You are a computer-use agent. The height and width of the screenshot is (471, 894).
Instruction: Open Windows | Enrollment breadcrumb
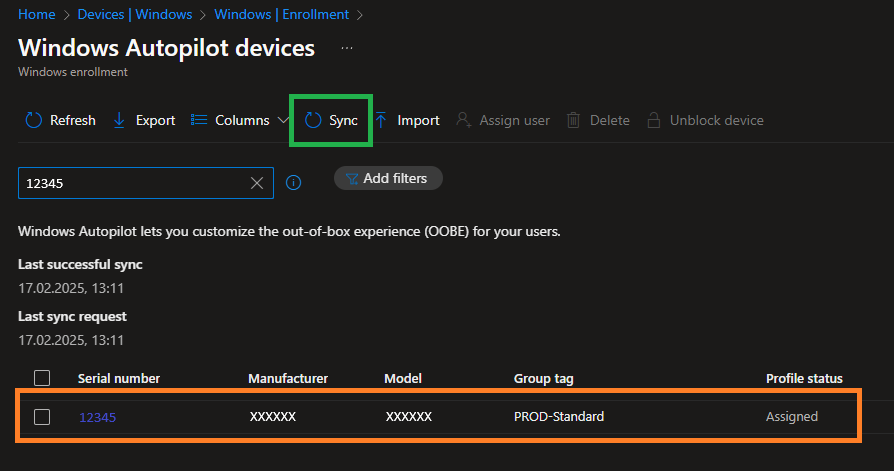(282, 14)
